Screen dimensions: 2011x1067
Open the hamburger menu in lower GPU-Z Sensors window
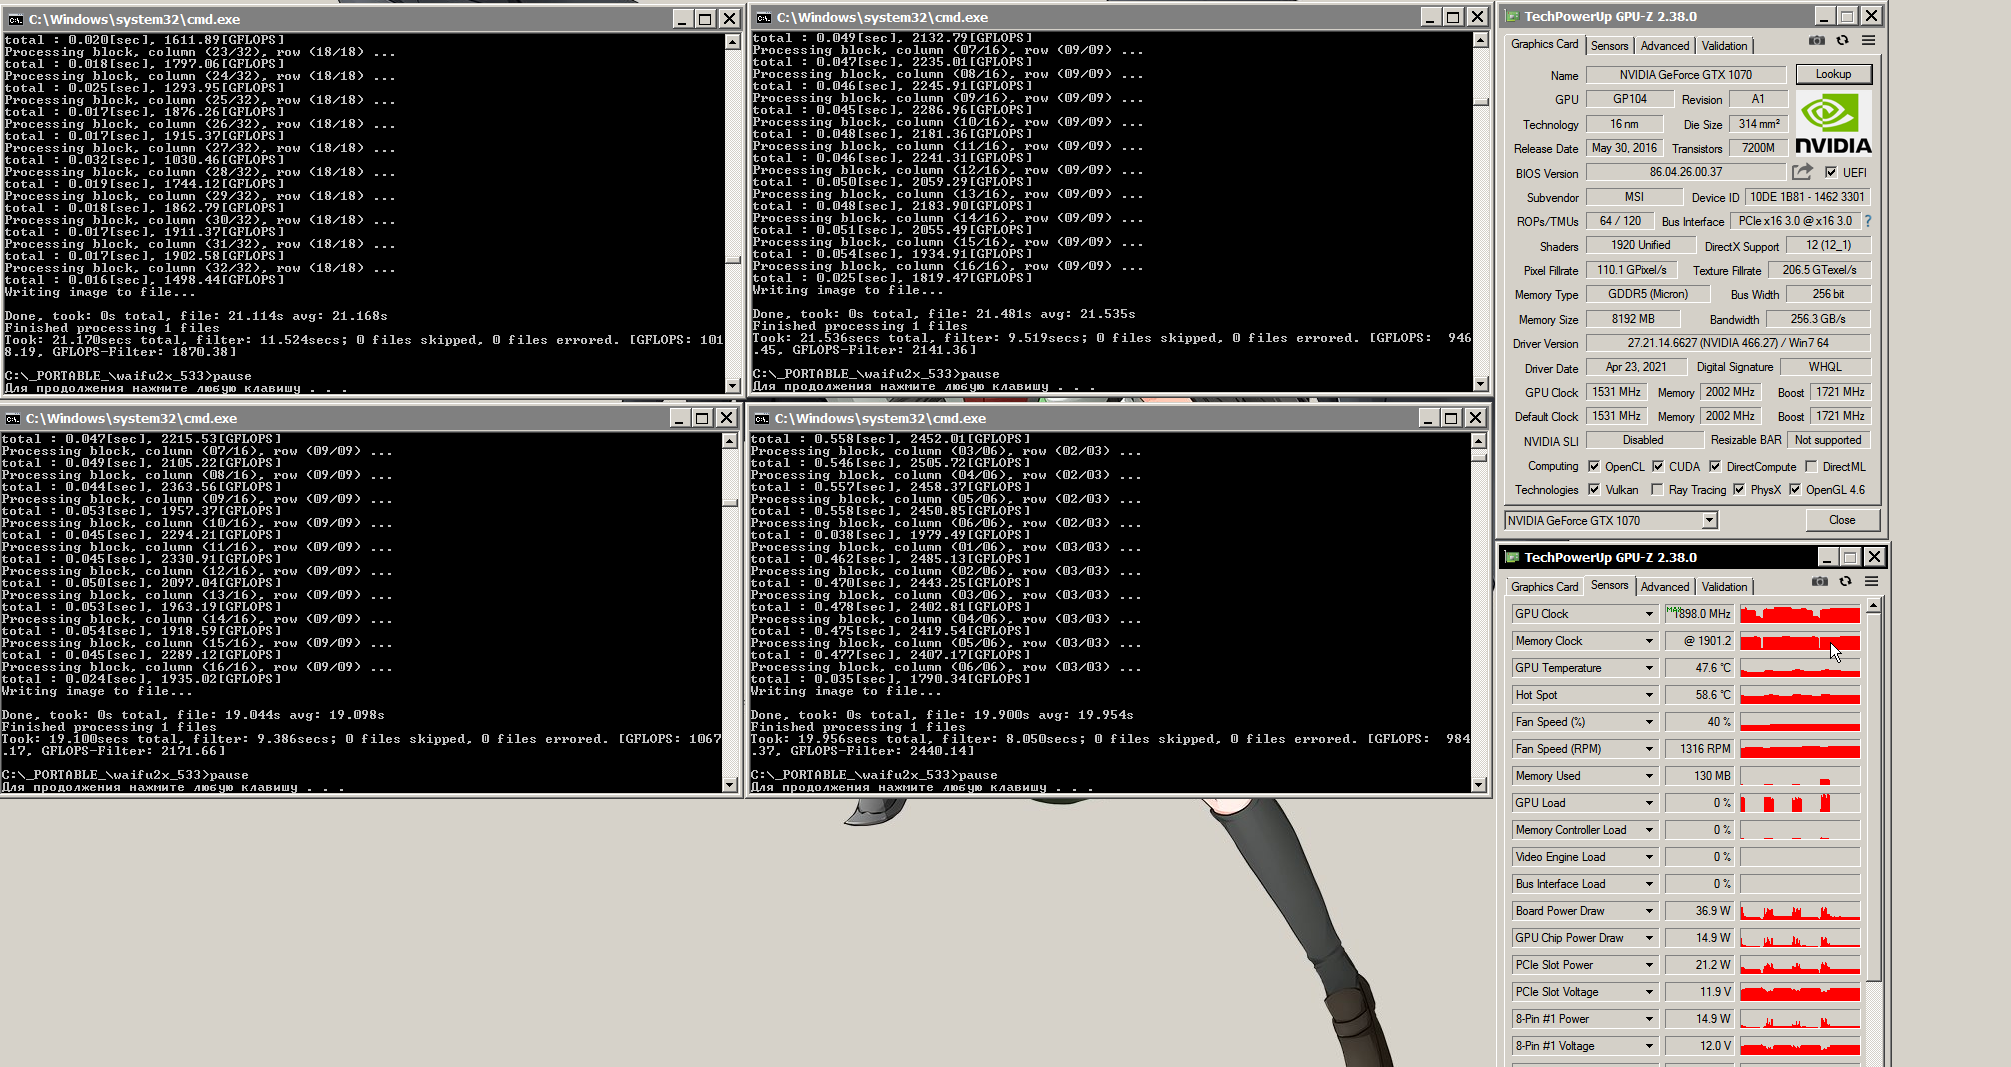(1871, 582)
